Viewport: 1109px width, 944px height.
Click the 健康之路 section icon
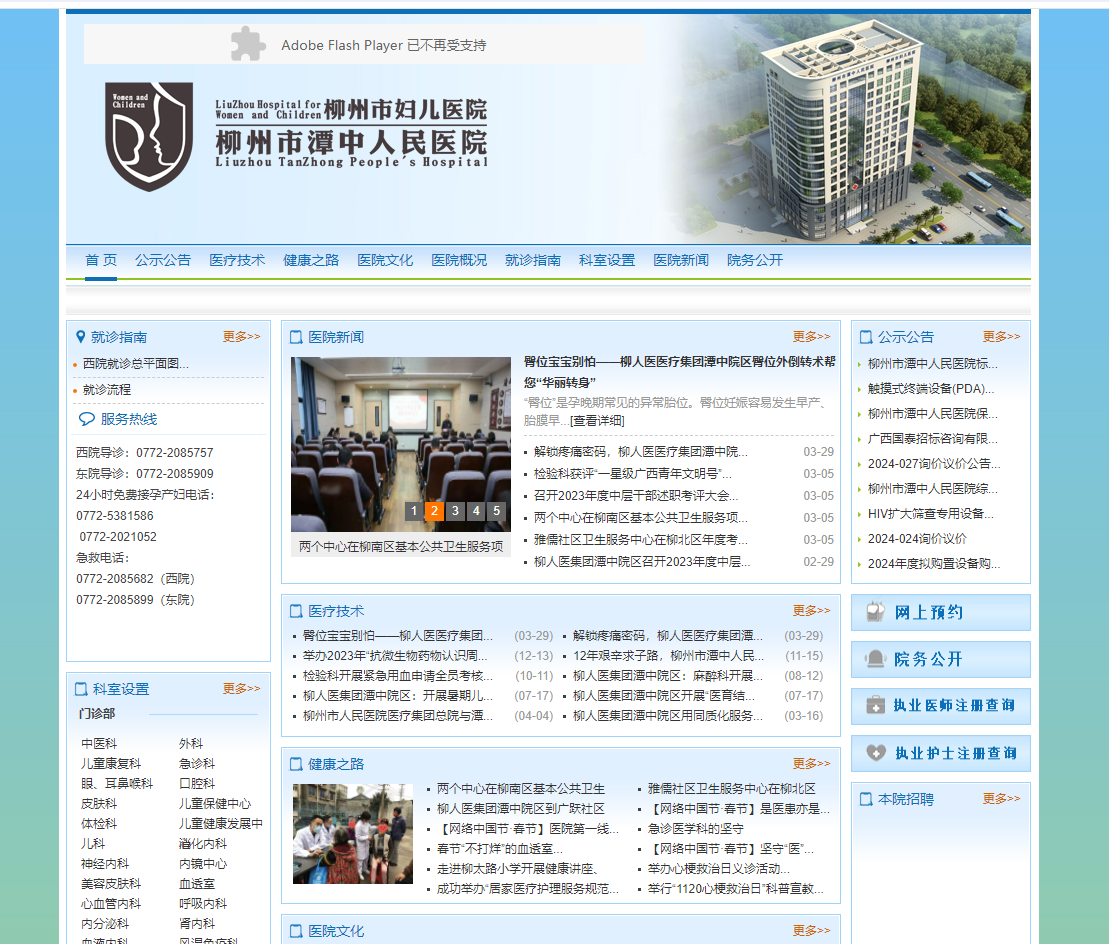(x=296, y=764)
